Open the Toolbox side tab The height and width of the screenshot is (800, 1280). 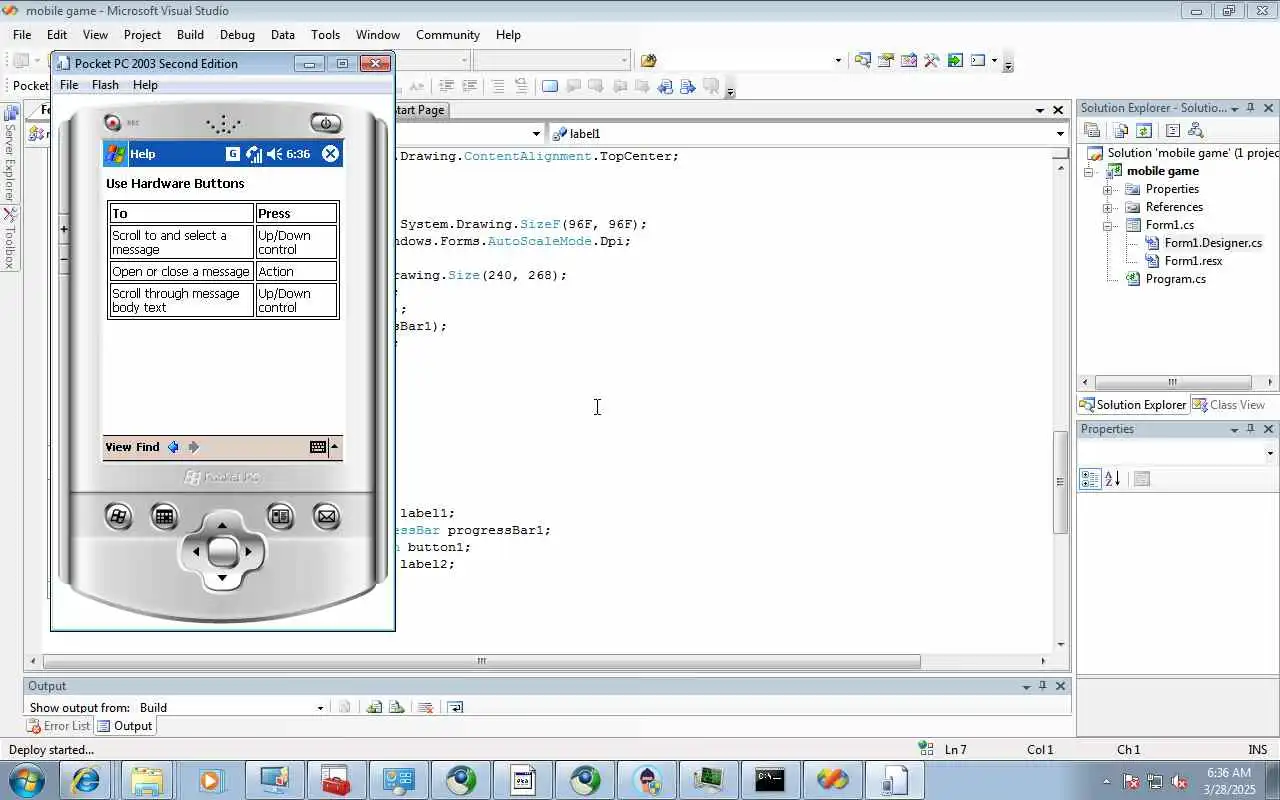coord(9,240)
